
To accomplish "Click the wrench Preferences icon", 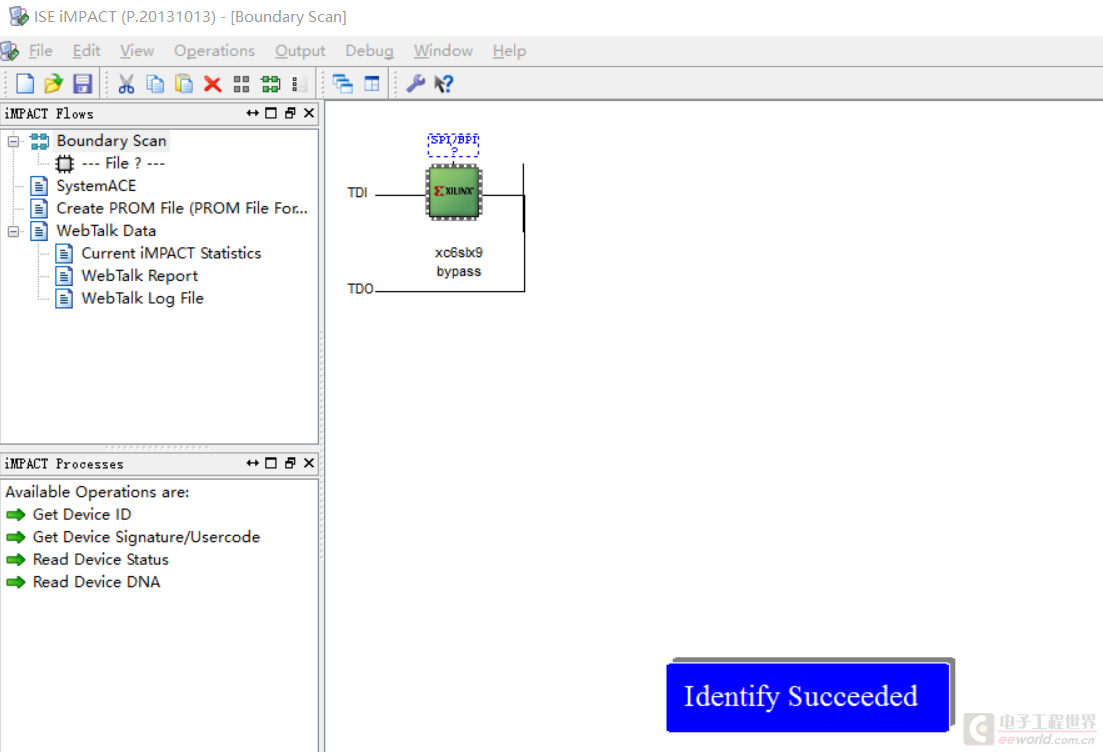I will point(416,84).
